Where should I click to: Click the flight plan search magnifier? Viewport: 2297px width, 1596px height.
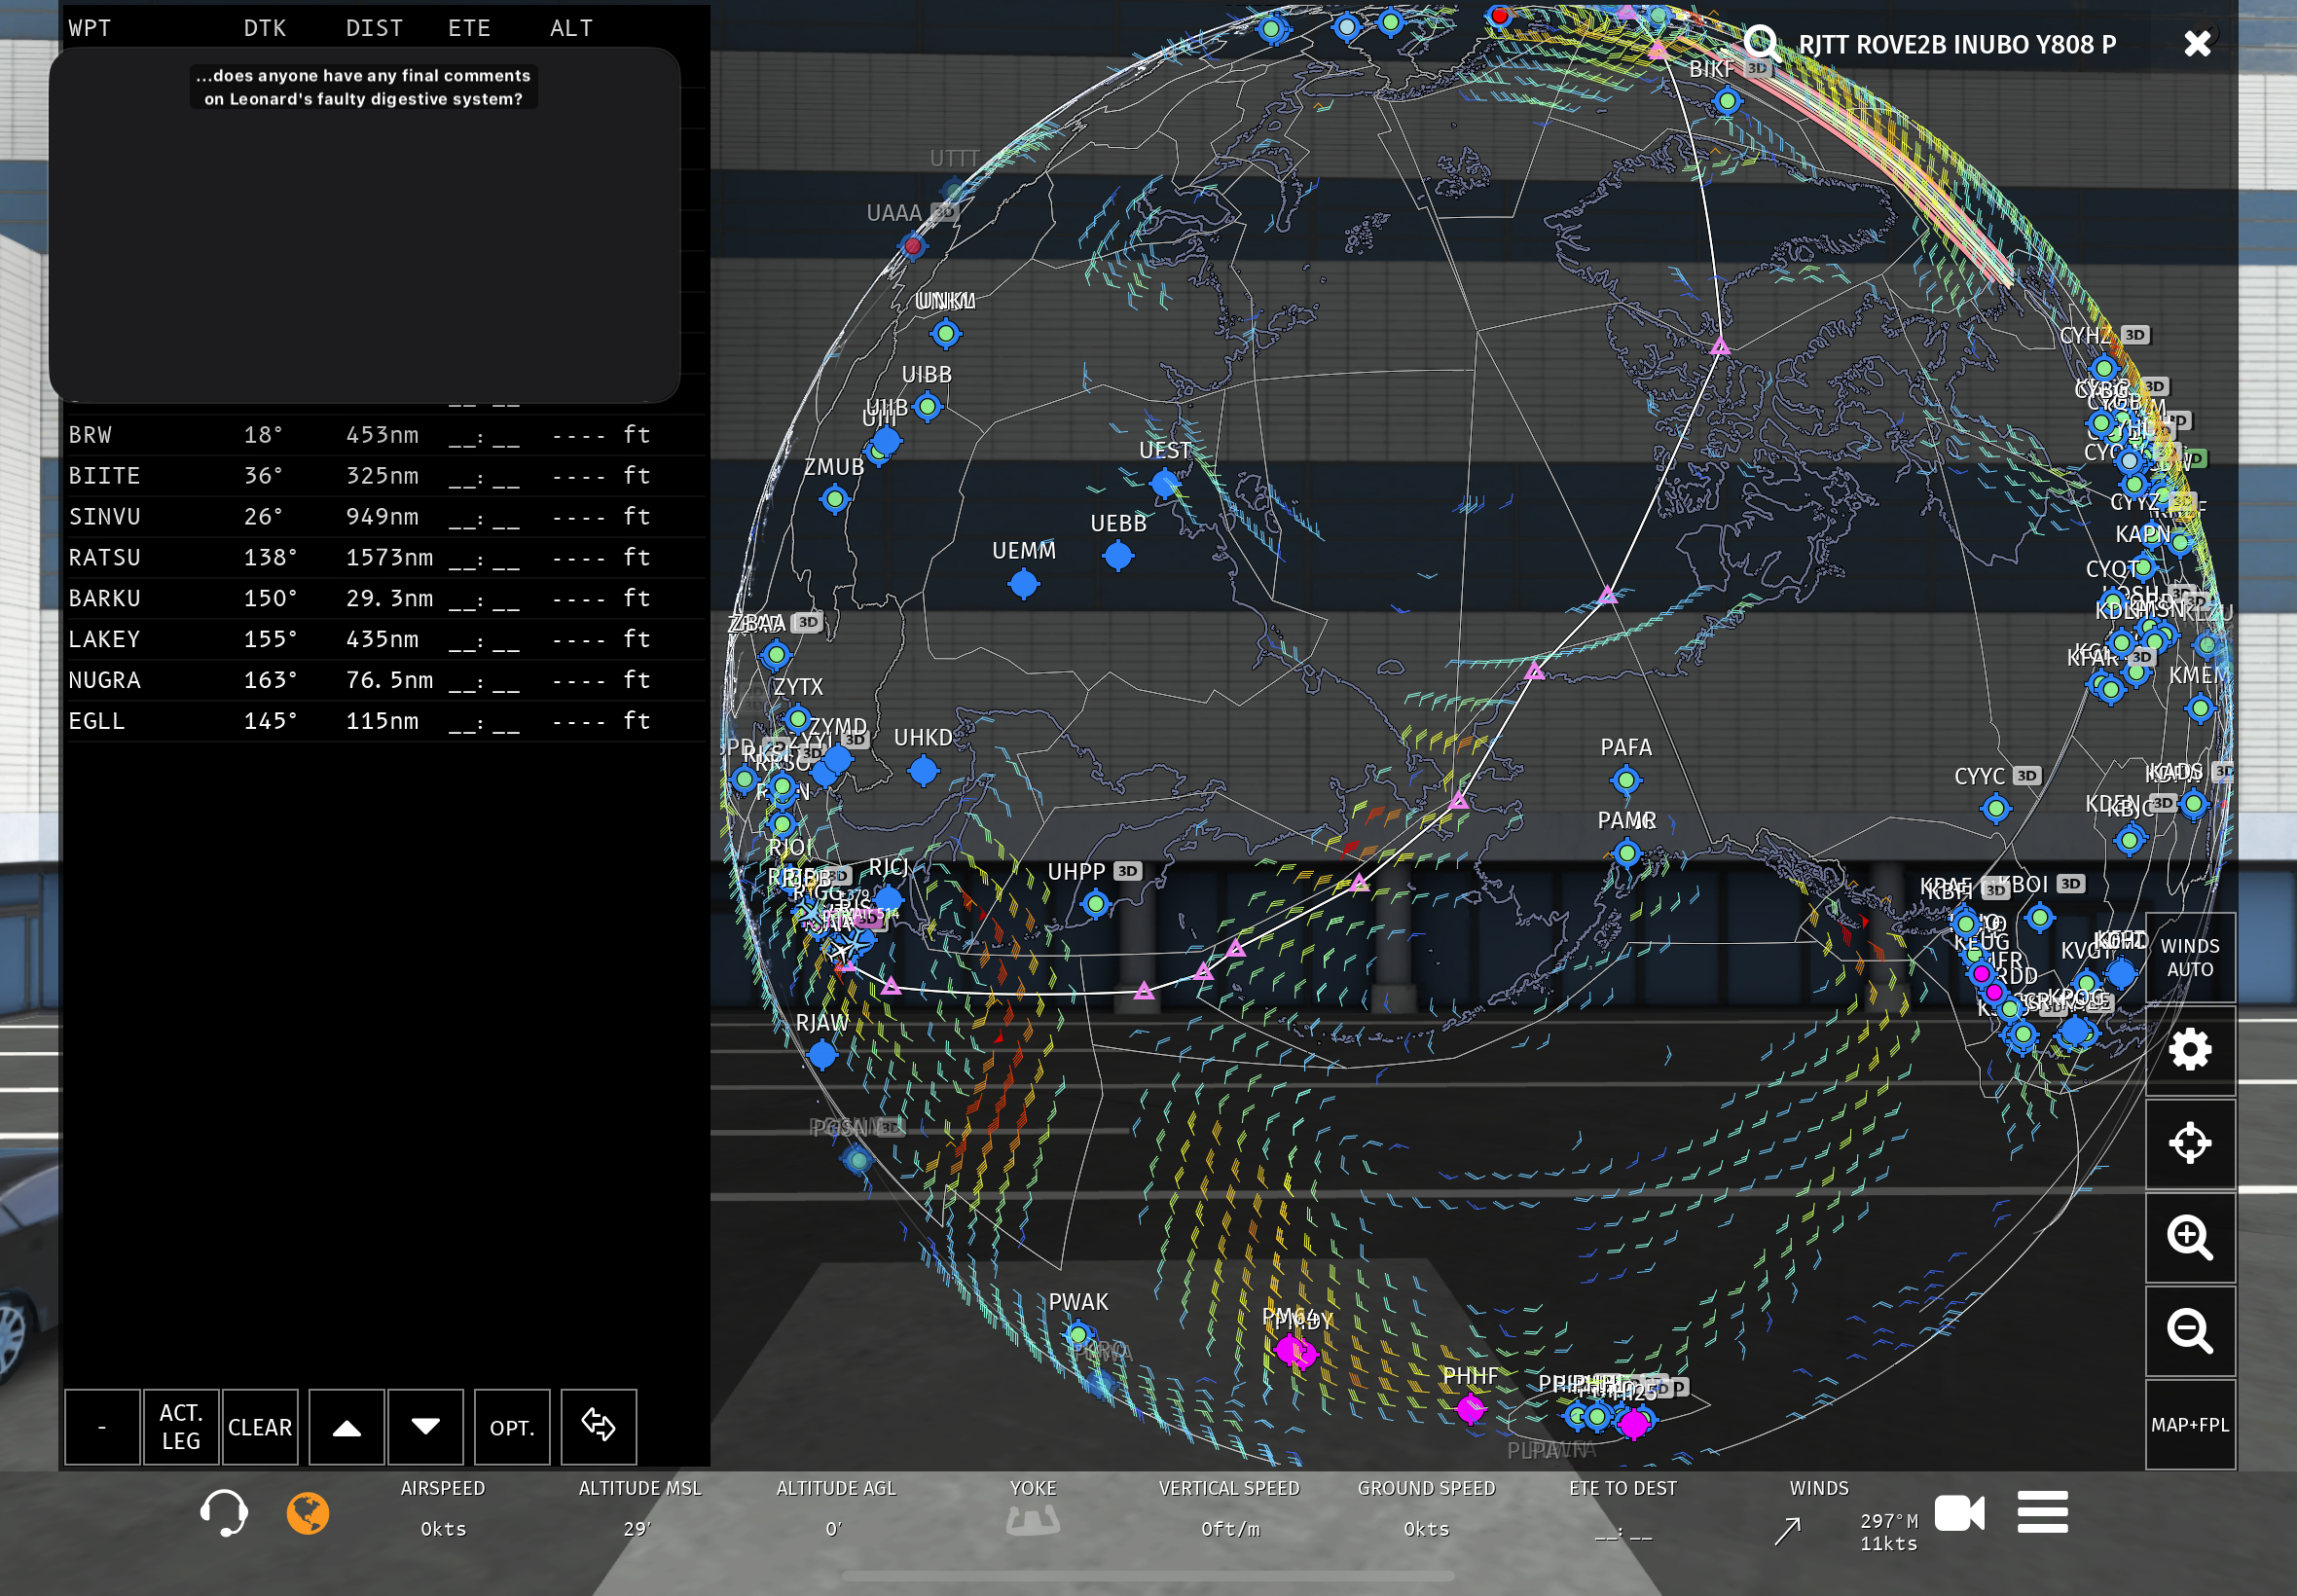click(x=1761, y=43)
